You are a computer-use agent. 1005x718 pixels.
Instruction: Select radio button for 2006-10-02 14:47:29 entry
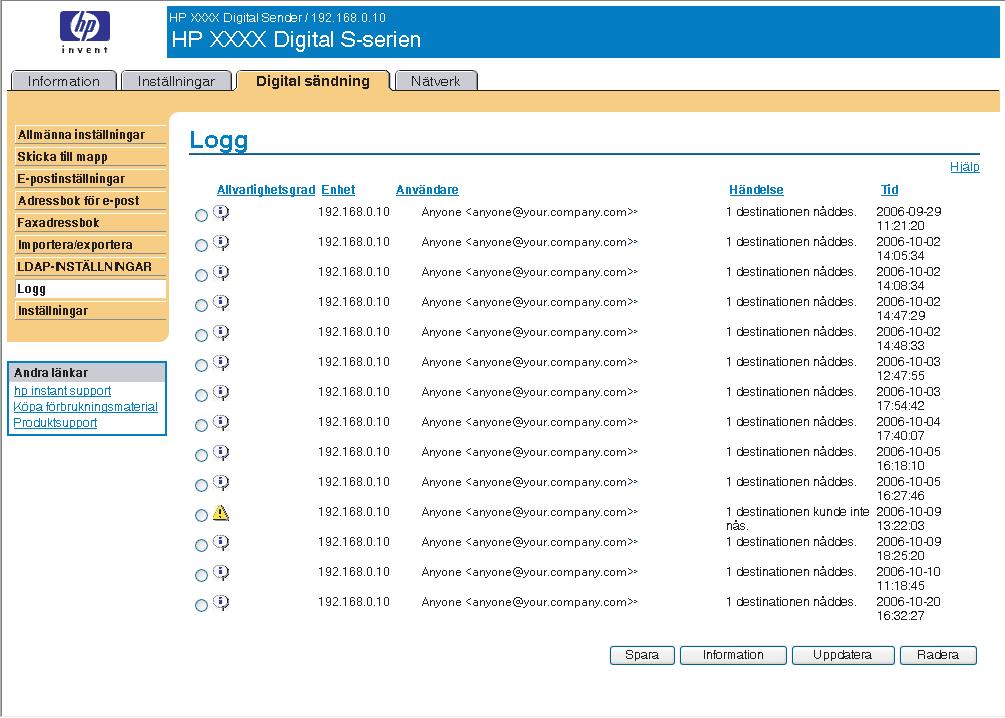(x=201, y=306)
